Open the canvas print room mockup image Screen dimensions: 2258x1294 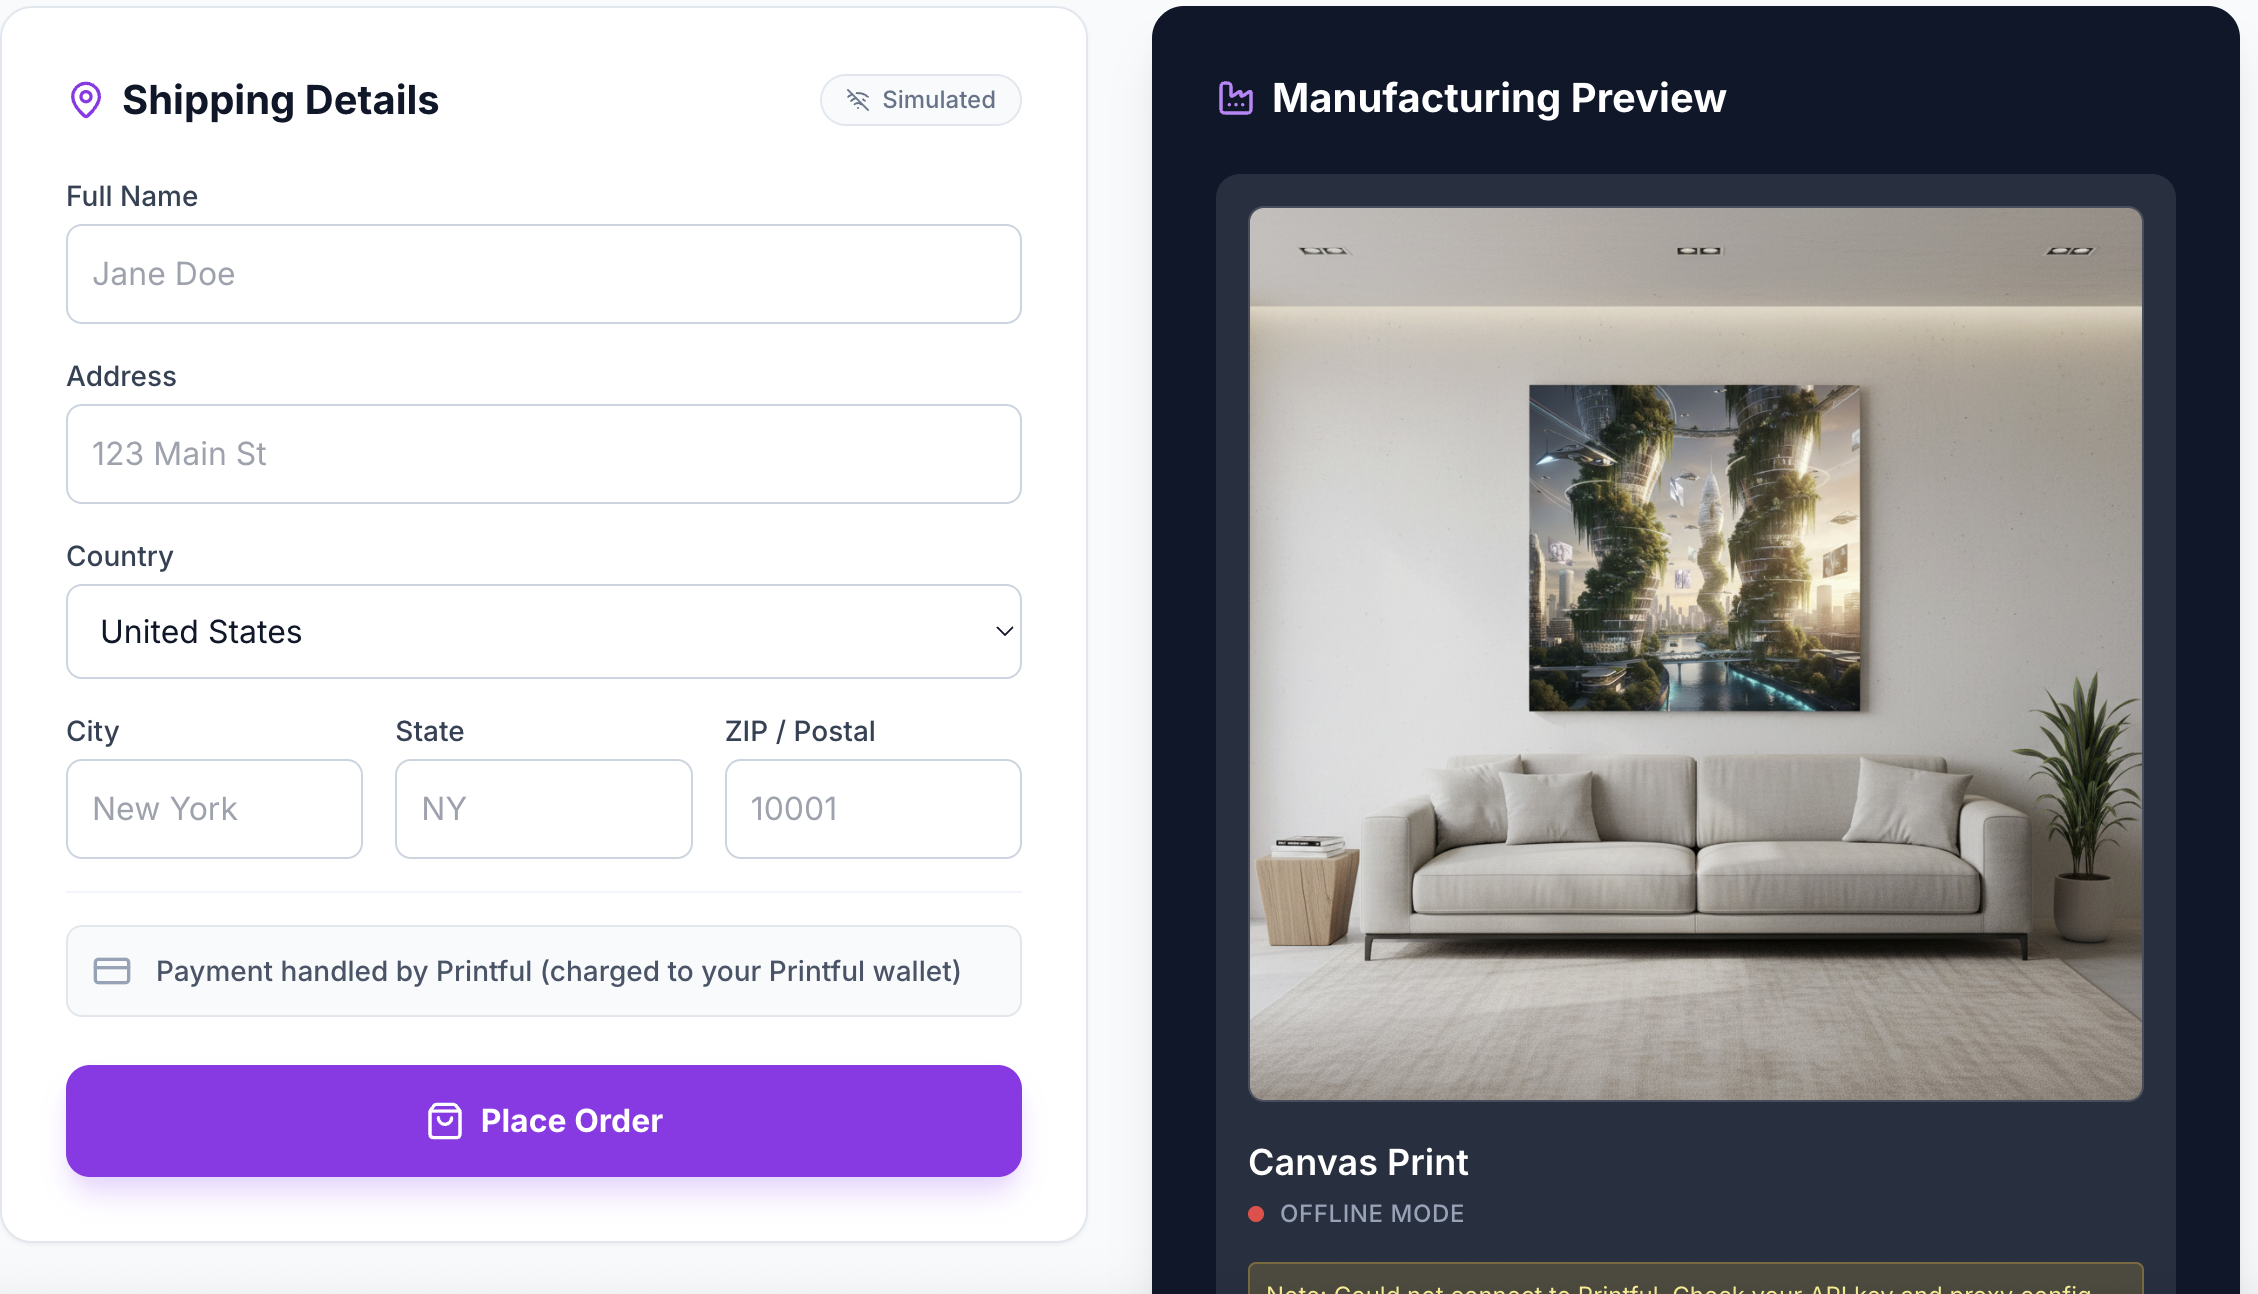pos(1696,654)
